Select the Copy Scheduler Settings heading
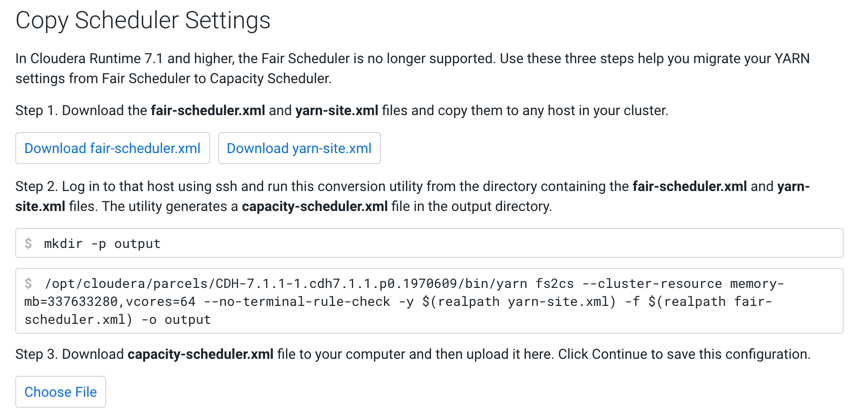This screenshot has width=853, height=415. pos(143,20)
